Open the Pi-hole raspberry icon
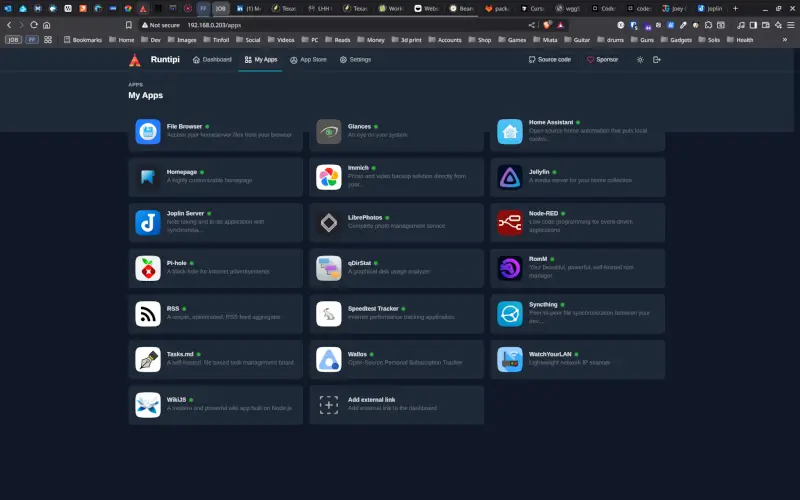Image resolution: width=800 pixels, height=500 pixels. point(148,268)
